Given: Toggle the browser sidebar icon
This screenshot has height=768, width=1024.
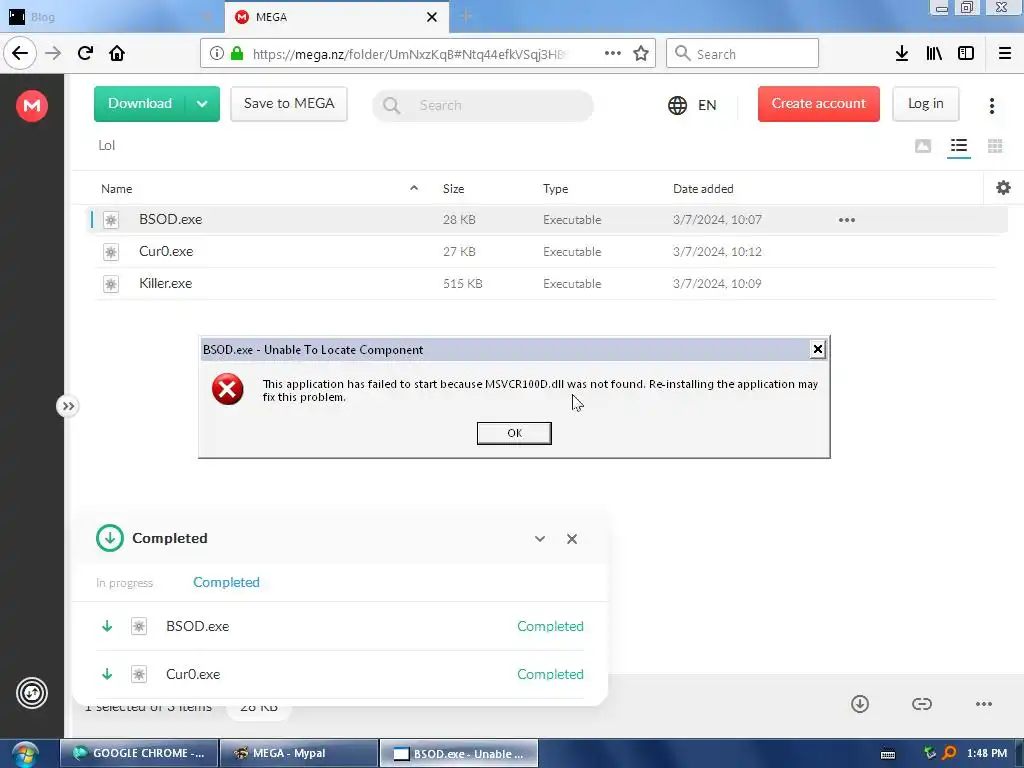Looking at the screenshot, I should (x=966, y=54).
